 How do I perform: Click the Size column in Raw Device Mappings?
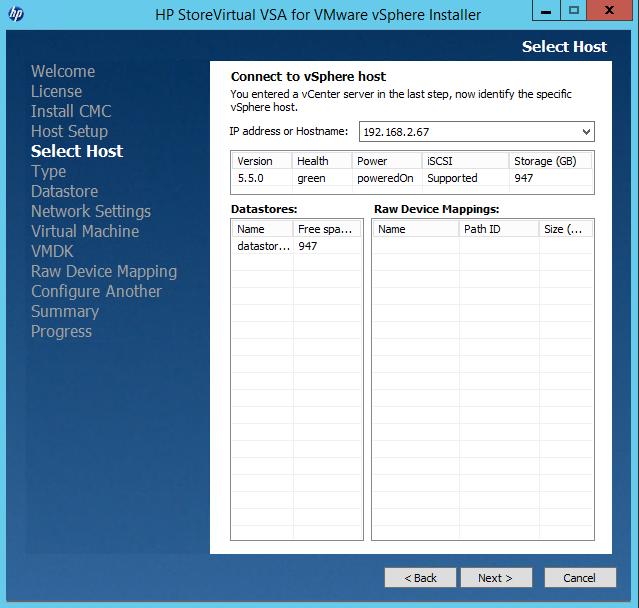[x=564, y=229]
